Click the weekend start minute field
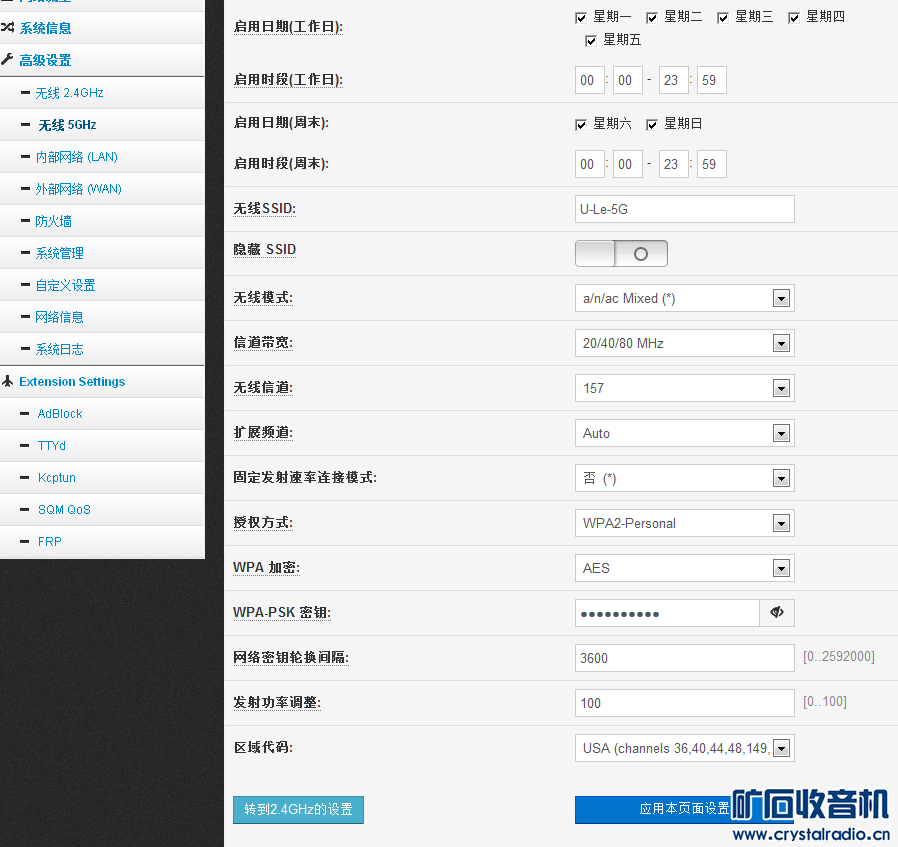This screenshot has width=898, height=847. (628, 164)
